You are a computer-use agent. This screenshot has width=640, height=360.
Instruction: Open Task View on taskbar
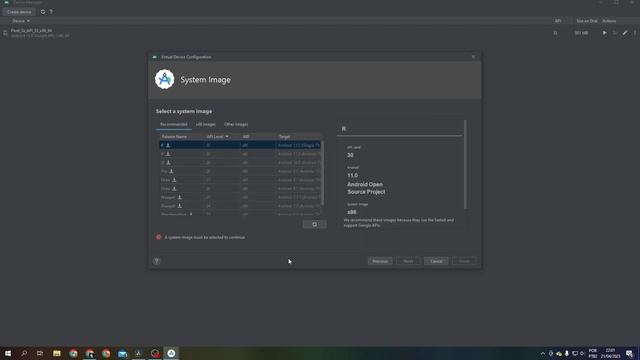[x=40, y=353]
